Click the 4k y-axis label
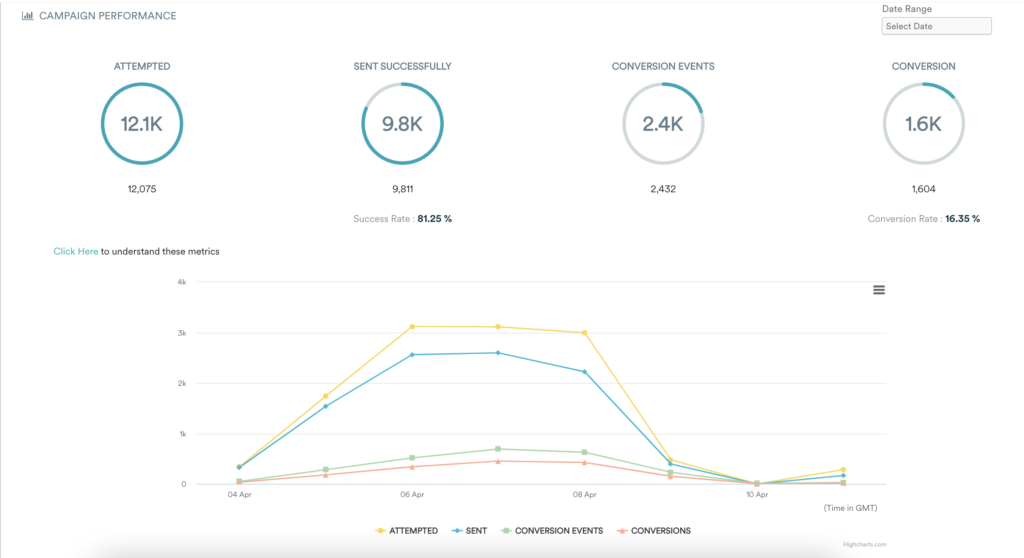 (182, 282)
